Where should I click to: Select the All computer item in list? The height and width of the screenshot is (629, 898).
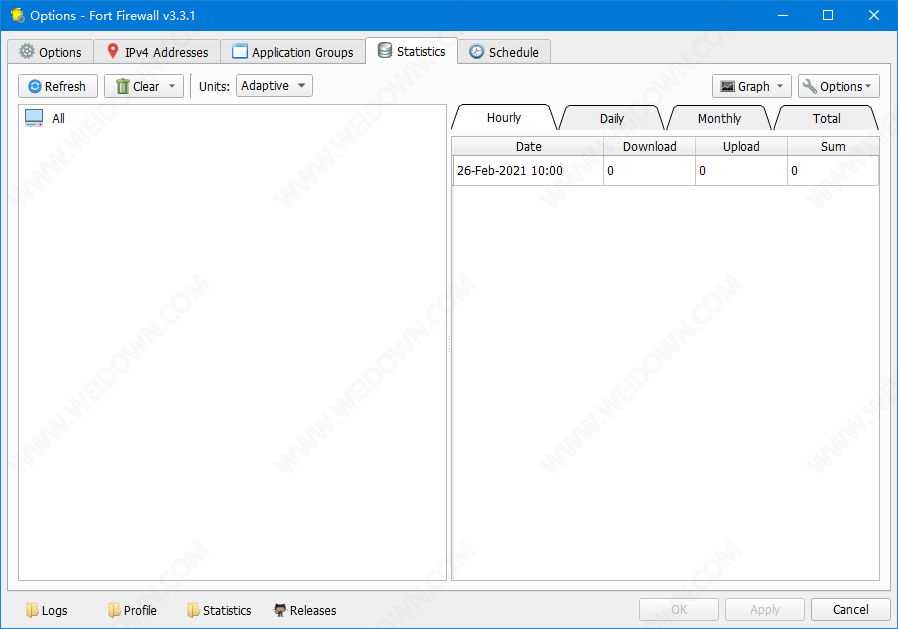pos(233,118)
